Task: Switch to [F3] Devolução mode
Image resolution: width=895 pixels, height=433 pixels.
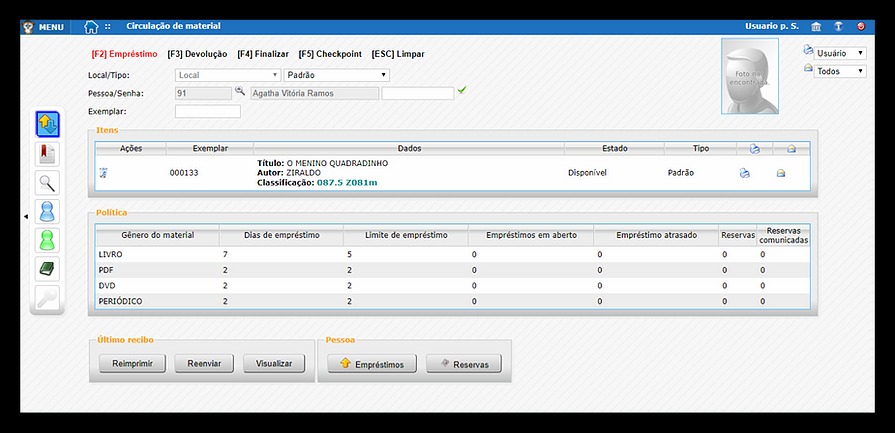Action: (197, 54)
